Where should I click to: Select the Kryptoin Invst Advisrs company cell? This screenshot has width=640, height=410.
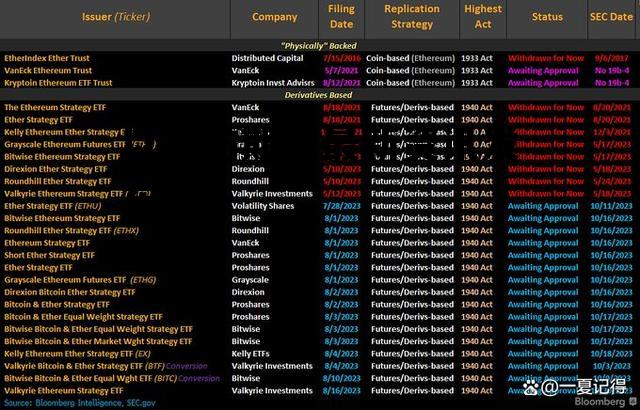[273, 83]
